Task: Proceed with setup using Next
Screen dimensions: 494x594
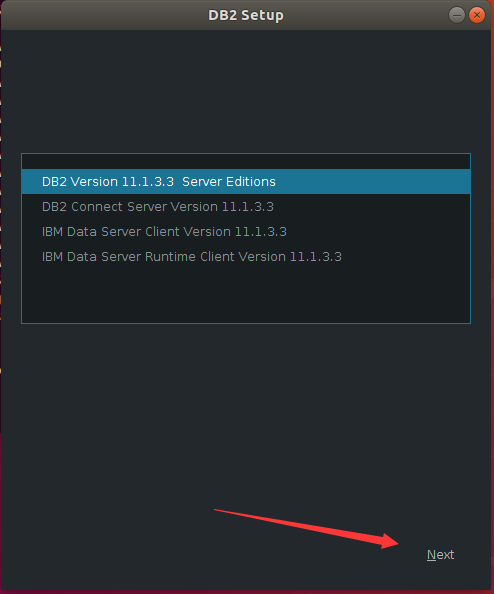Action: pyautogui.click(x=440, y=555)
